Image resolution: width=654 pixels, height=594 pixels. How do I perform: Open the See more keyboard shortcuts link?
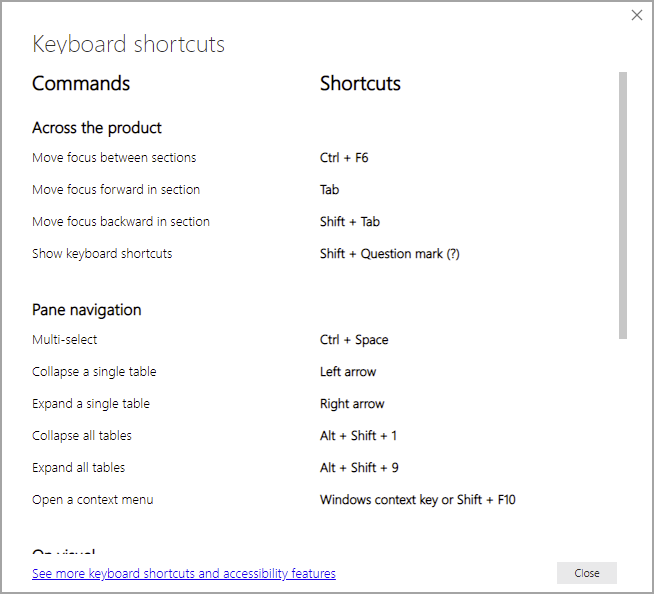click(x=184, y=574)
